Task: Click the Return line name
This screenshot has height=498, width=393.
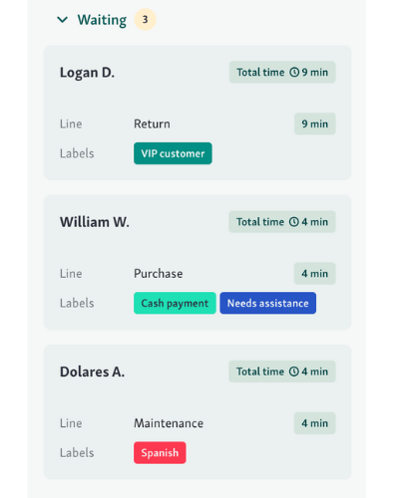Action: (x=152, y=124)
